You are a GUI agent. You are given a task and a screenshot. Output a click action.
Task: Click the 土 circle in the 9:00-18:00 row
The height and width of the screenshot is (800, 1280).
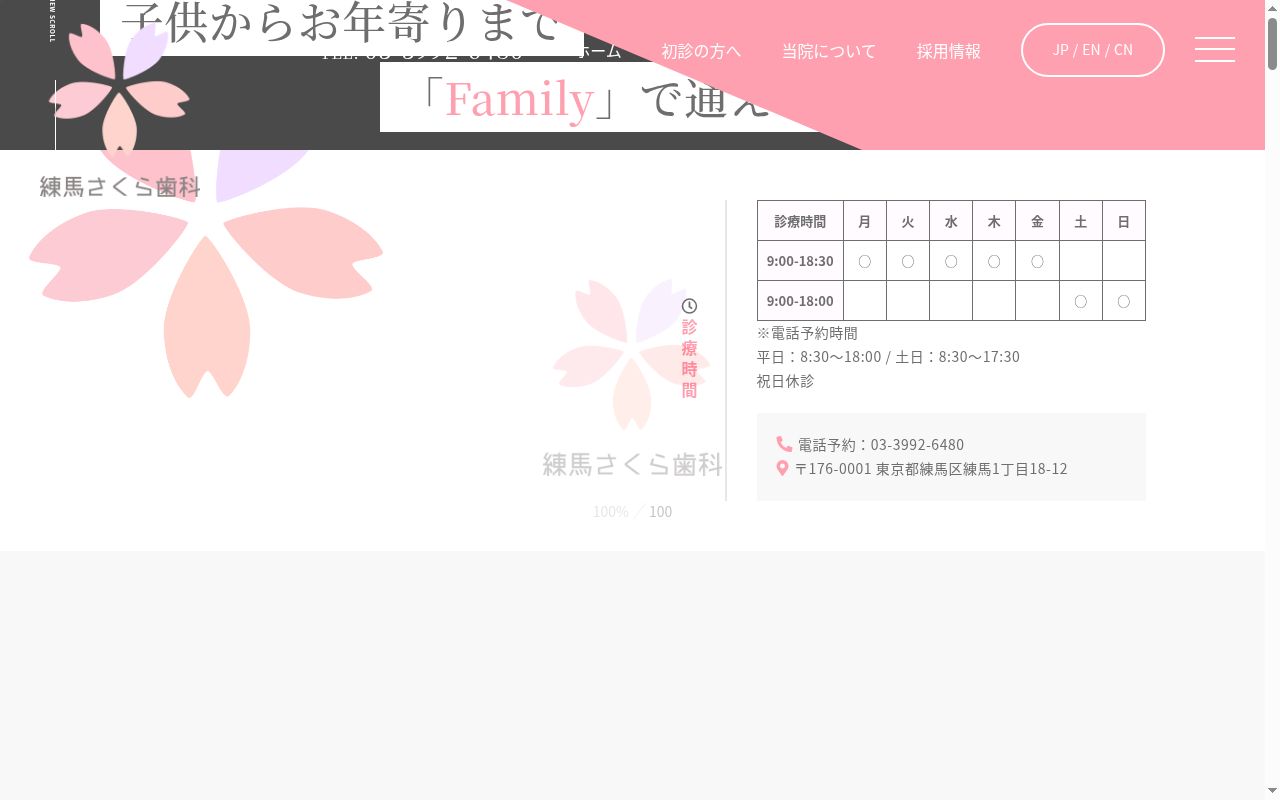1081,301
